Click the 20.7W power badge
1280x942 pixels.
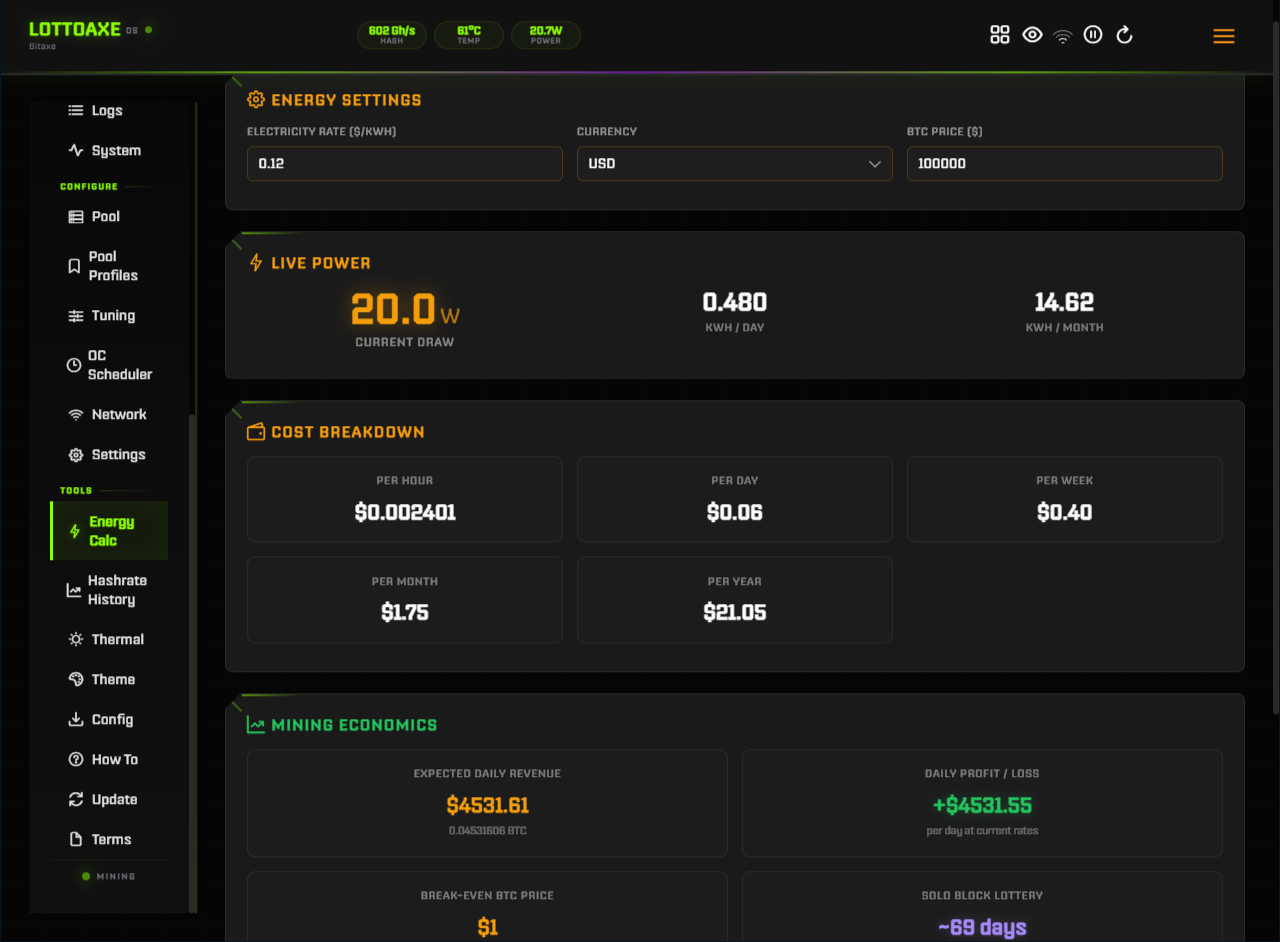546,35
